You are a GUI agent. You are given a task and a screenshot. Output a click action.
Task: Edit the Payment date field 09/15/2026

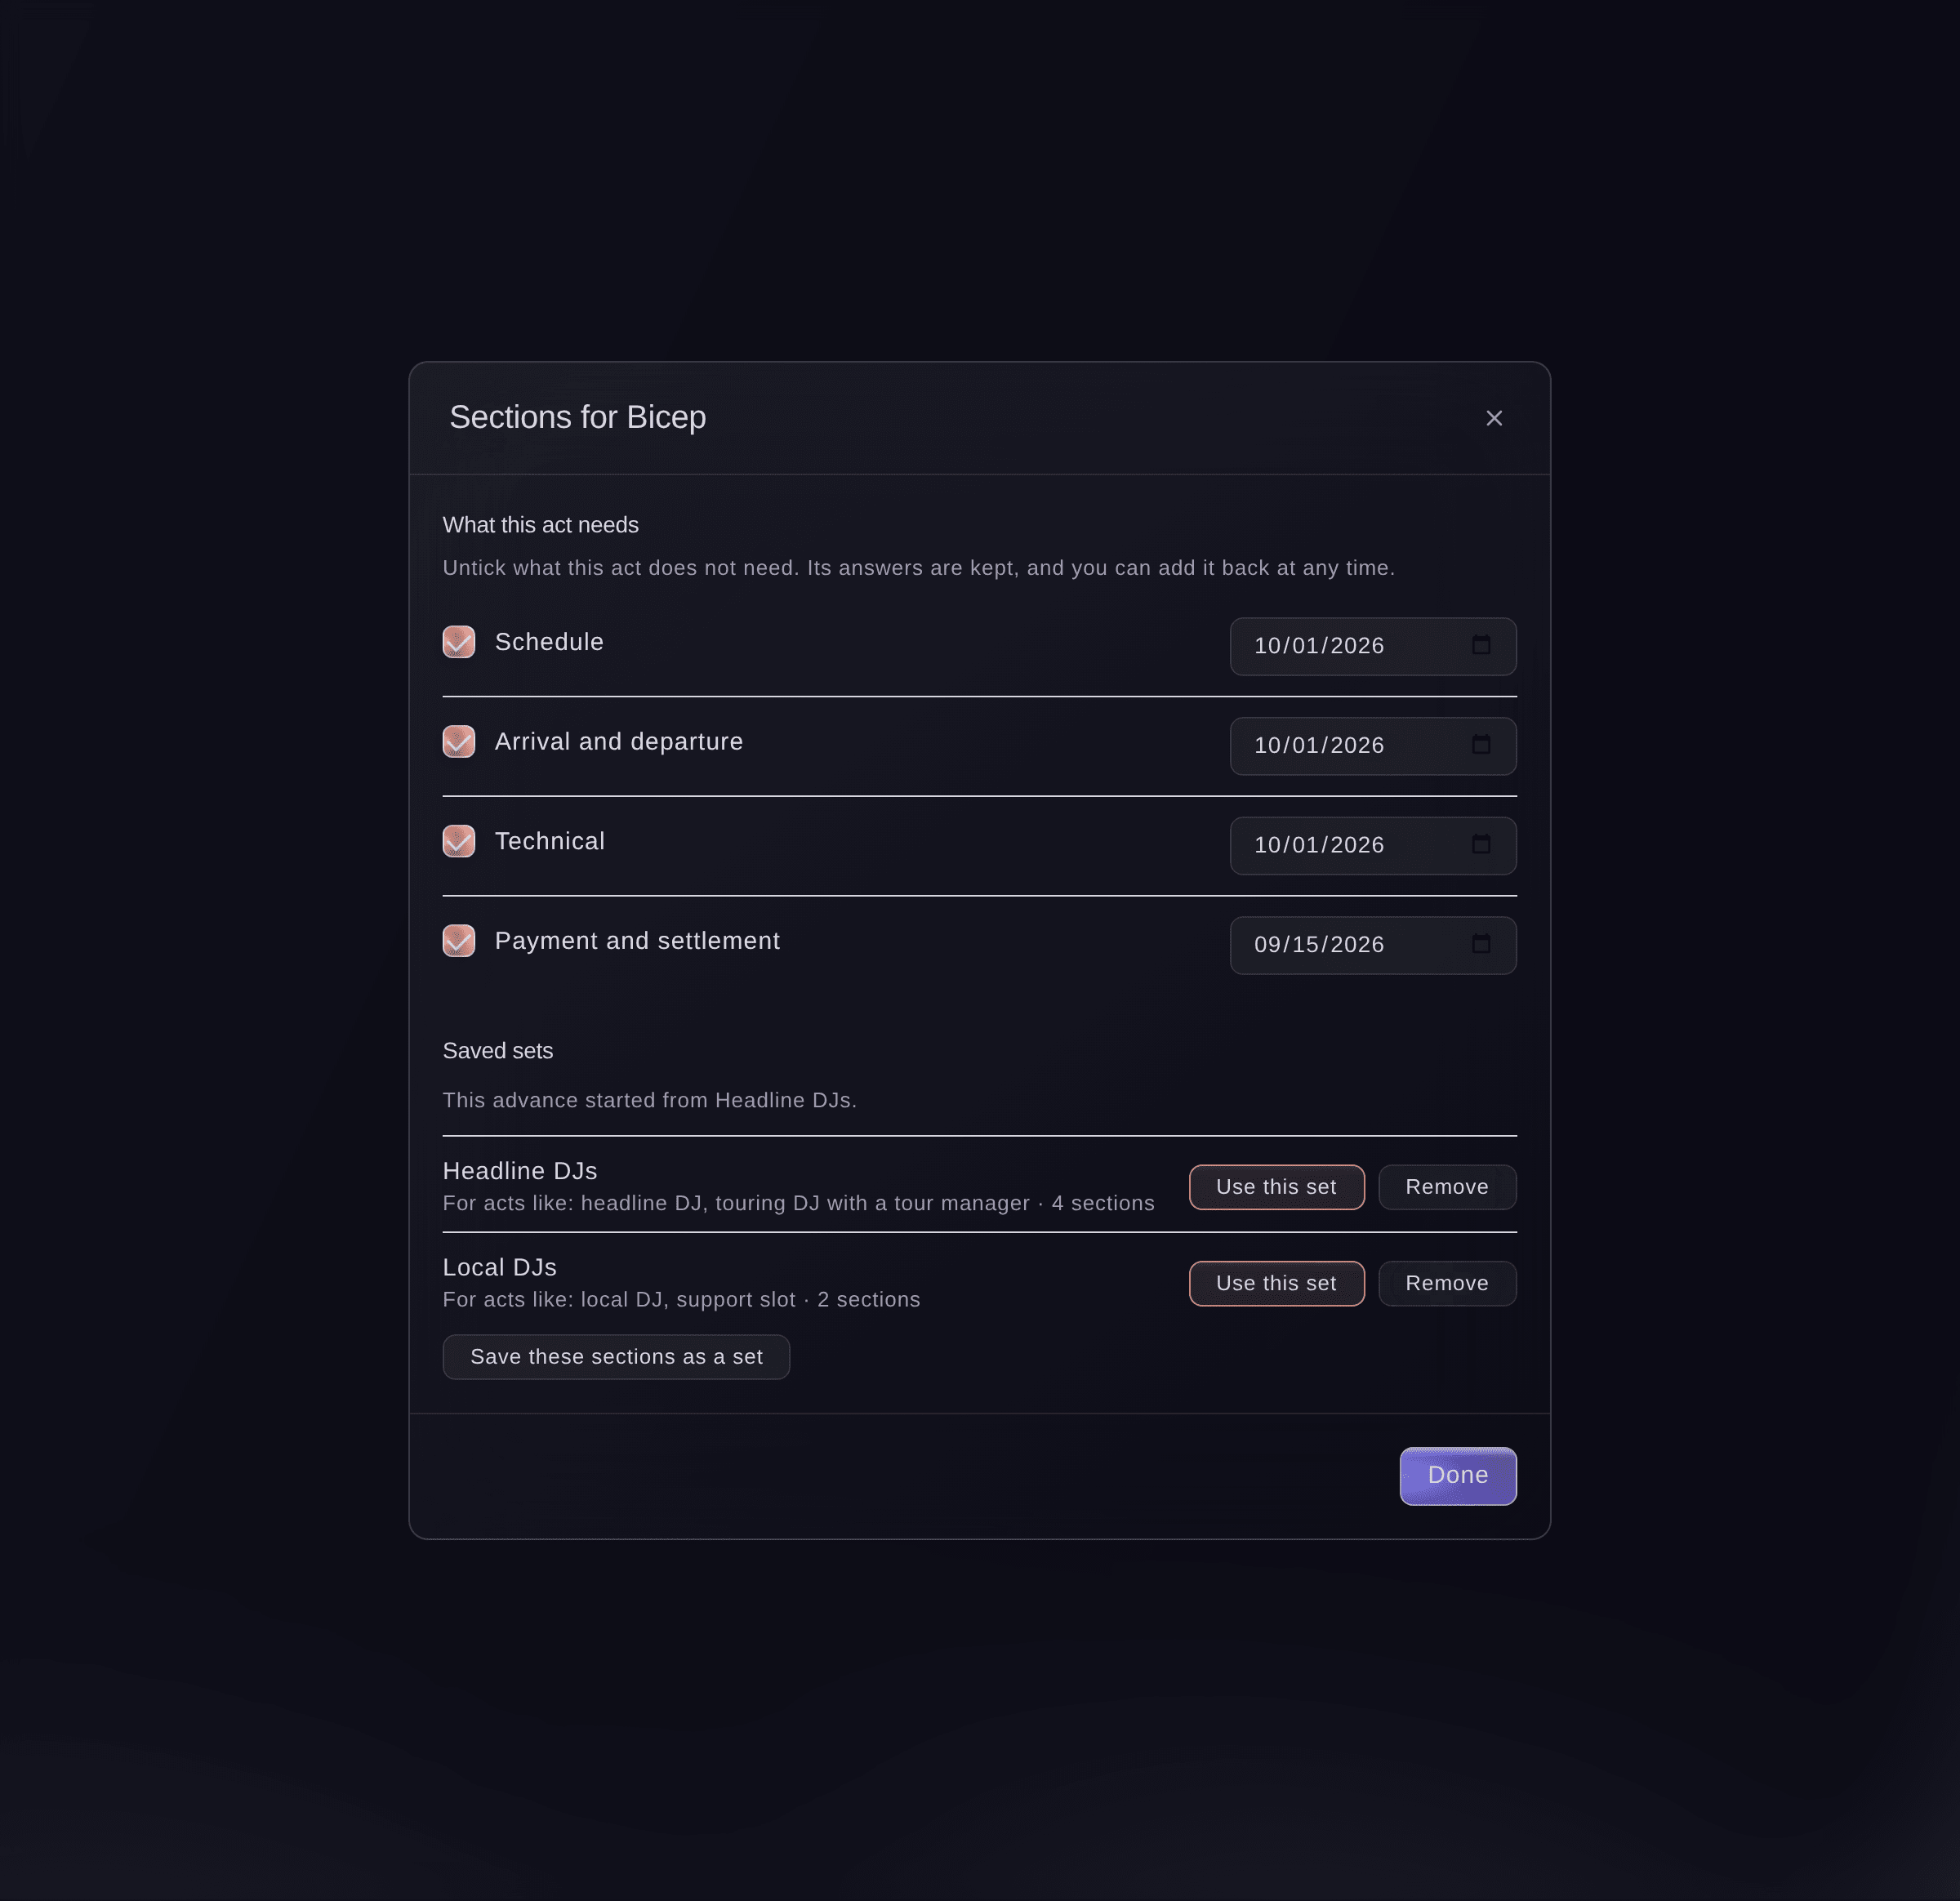coord(1373,945)
